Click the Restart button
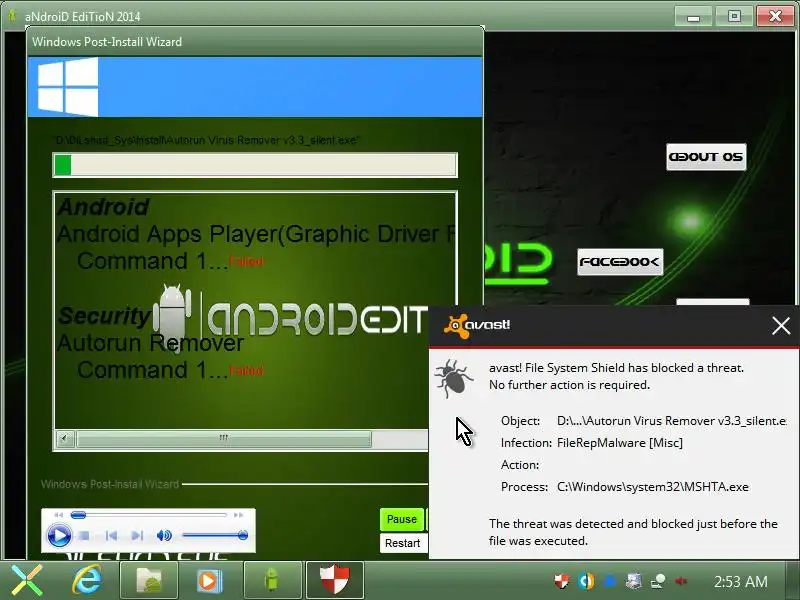800x600 pixels. point(403,543)
